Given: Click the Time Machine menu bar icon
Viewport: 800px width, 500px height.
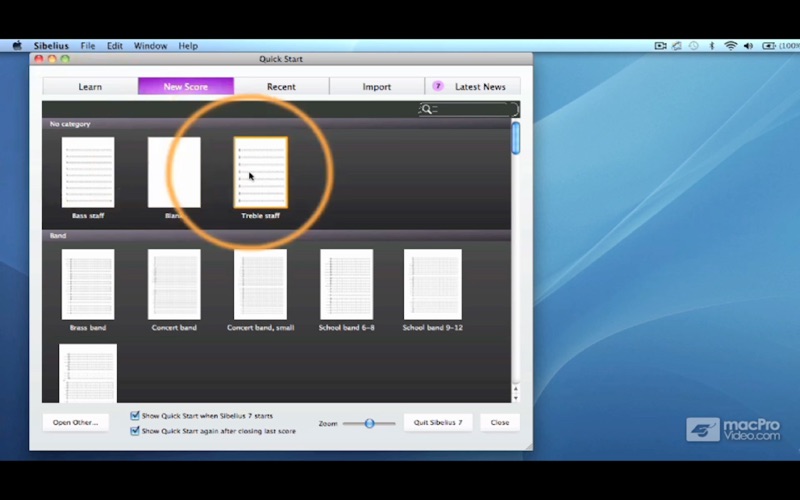Looking at the screenshot, I should pos(694,45).
